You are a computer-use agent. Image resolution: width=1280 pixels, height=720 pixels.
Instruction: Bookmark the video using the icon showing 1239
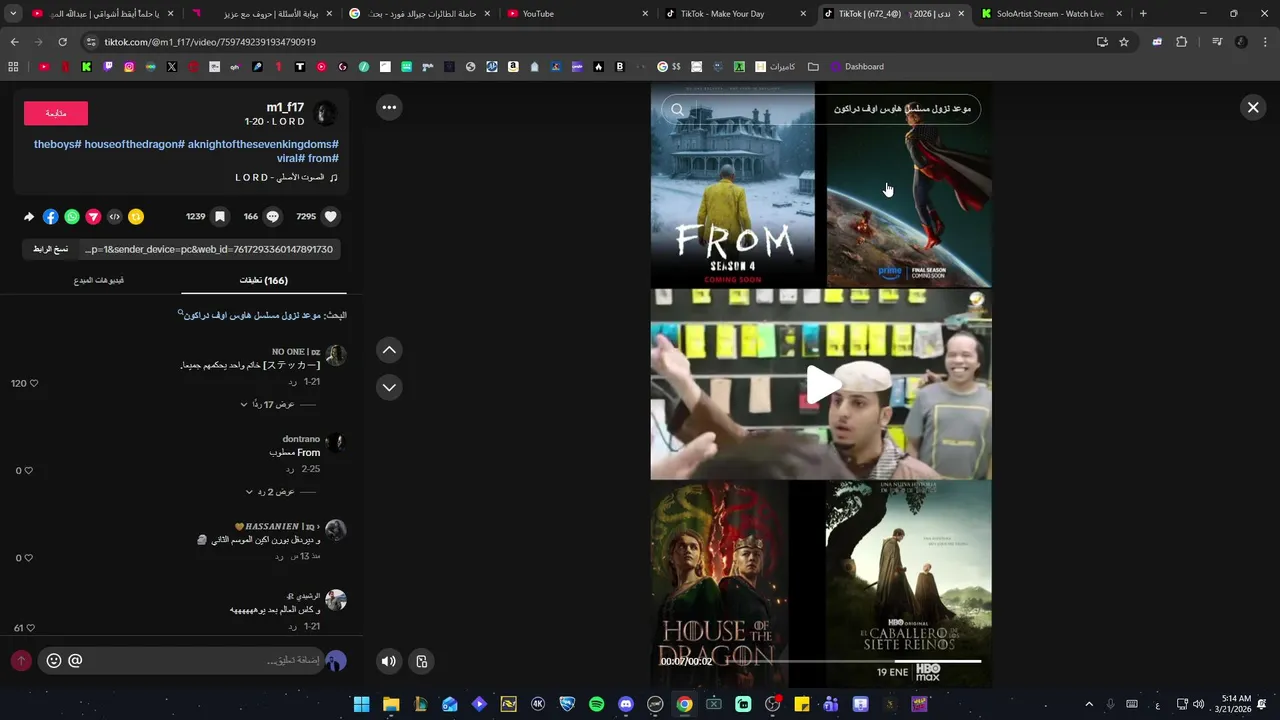pyautogui.click(x=220, y=216)
